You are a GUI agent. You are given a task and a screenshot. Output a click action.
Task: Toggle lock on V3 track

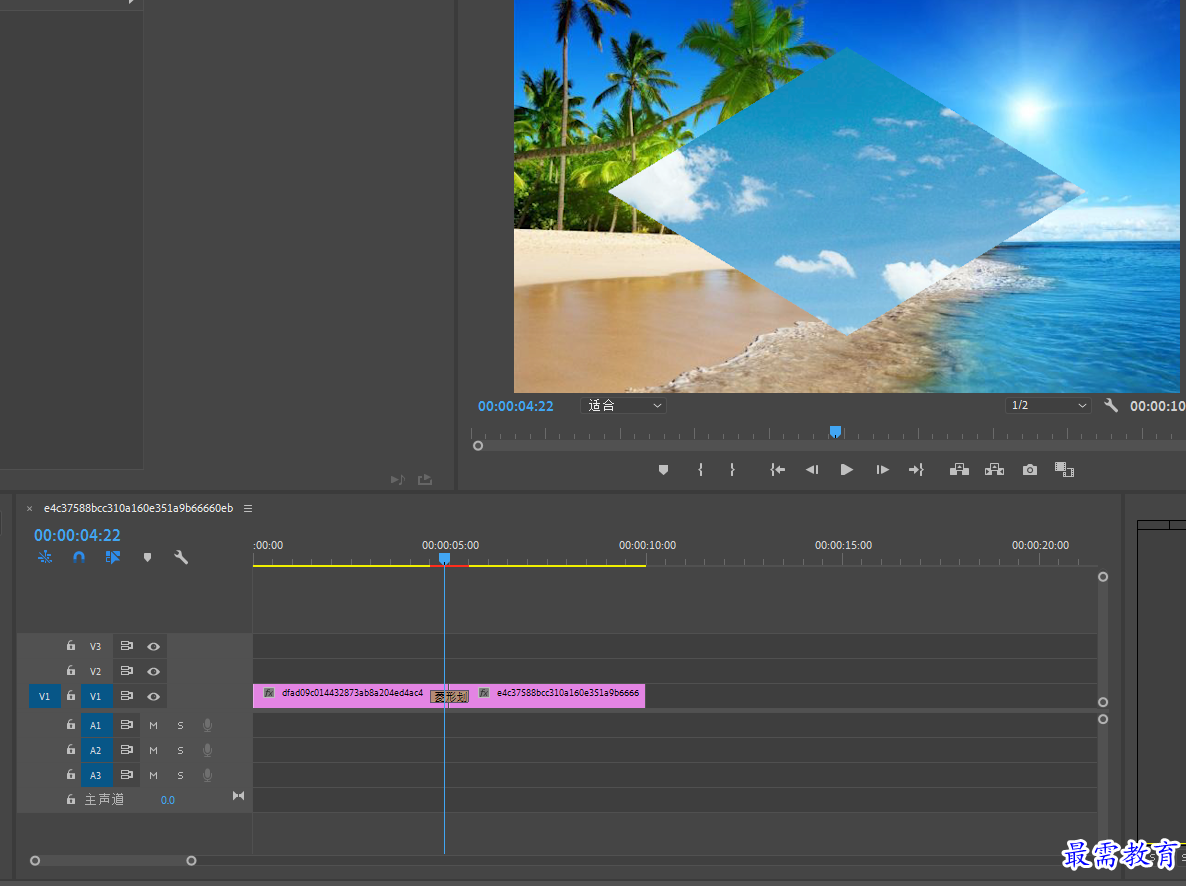[x=70, y=646]
